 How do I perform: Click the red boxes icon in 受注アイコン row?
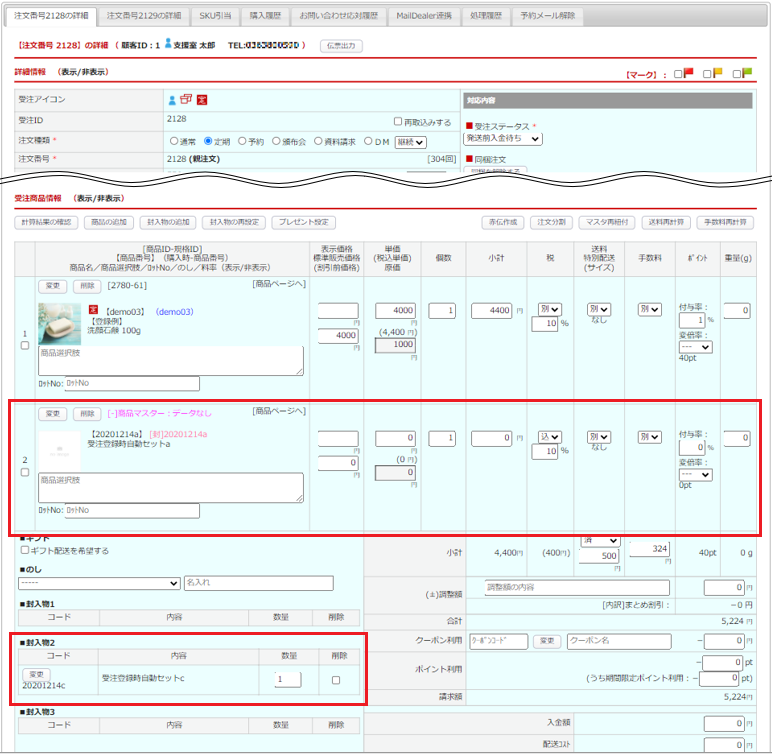point(186,100)
